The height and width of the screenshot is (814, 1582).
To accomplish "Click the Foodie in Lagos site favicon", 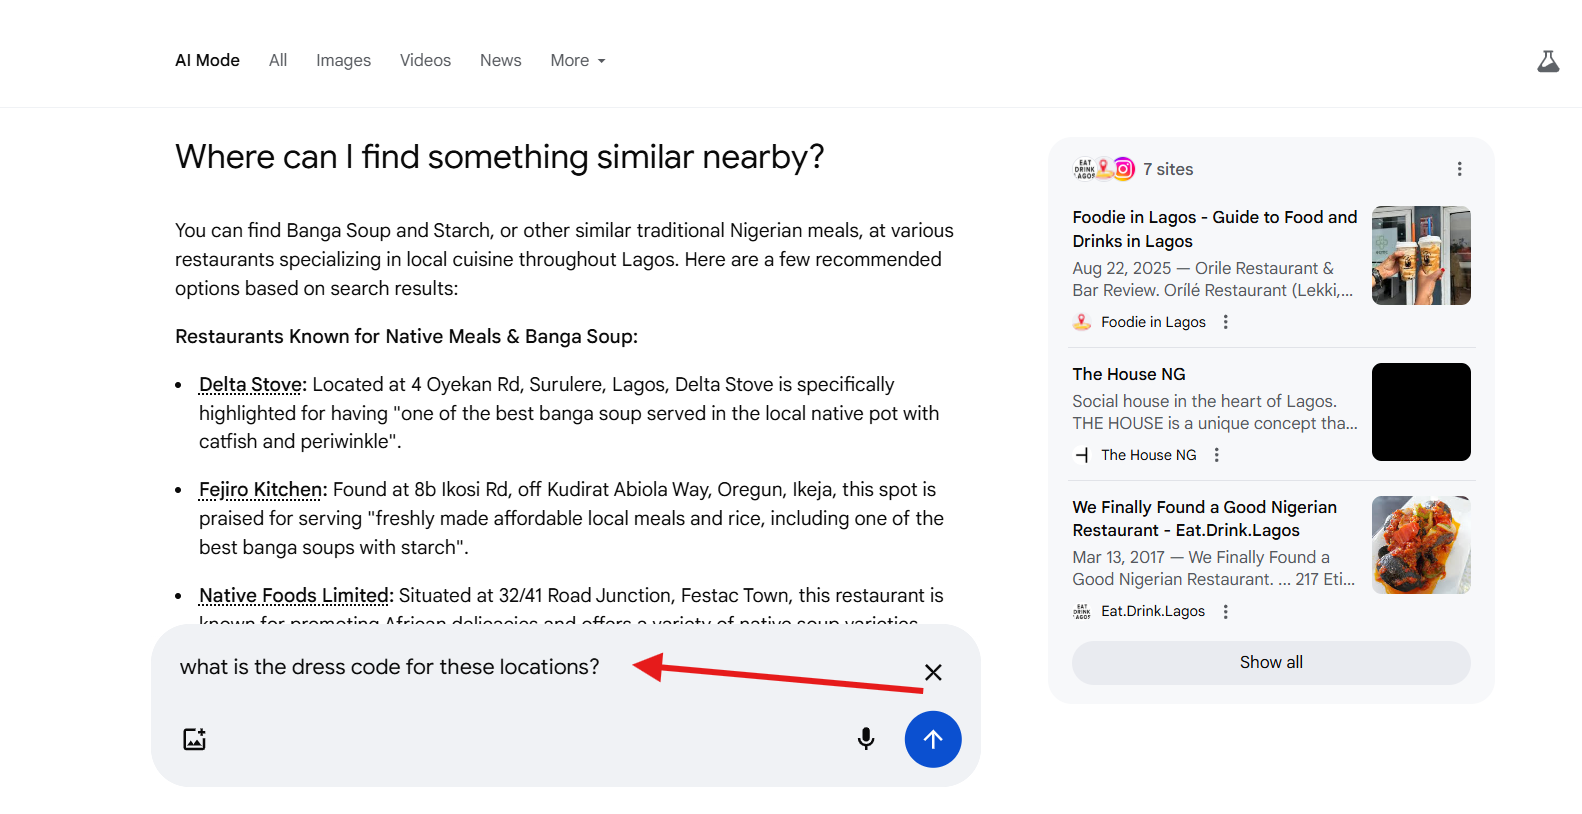I will (x=1082, y=322).
